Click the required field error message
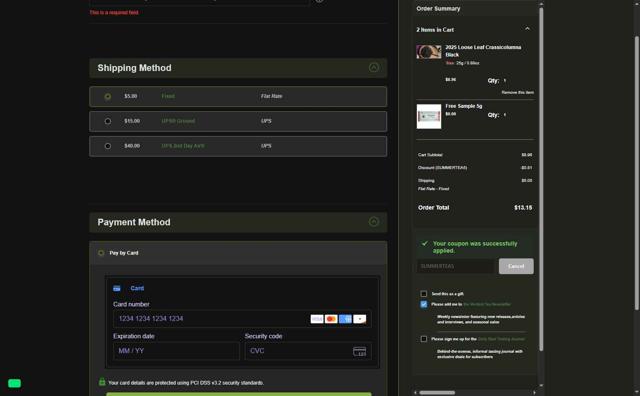 click(114, 13)
